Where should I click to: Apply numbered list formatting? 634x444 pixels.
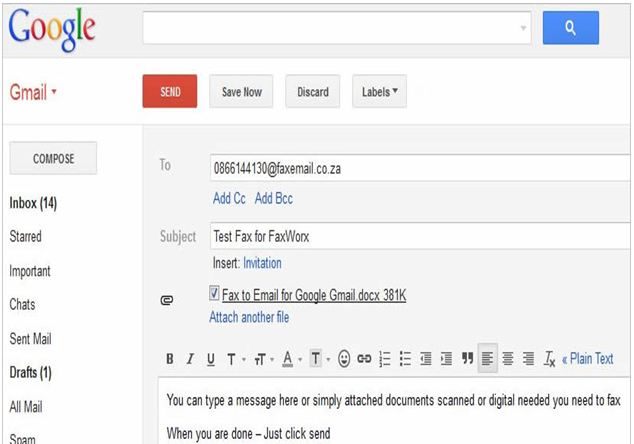[385, 359]
